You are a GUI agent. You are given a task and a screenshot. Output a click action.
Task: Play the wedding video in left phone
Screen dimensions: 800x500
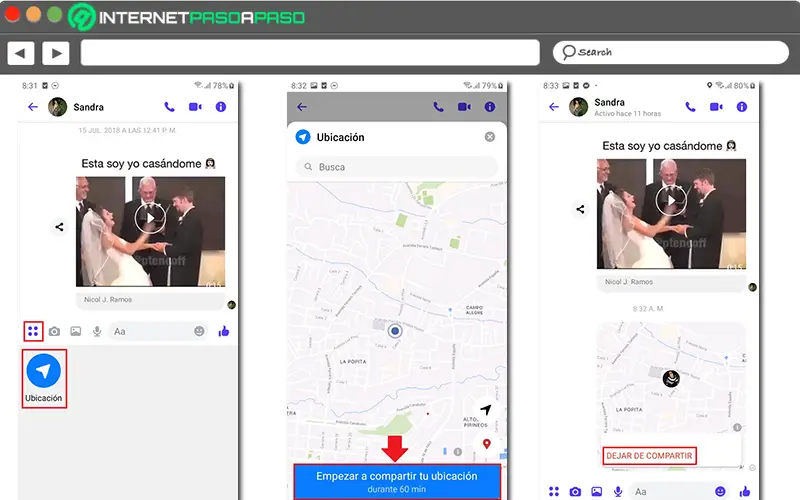(150, 218)
